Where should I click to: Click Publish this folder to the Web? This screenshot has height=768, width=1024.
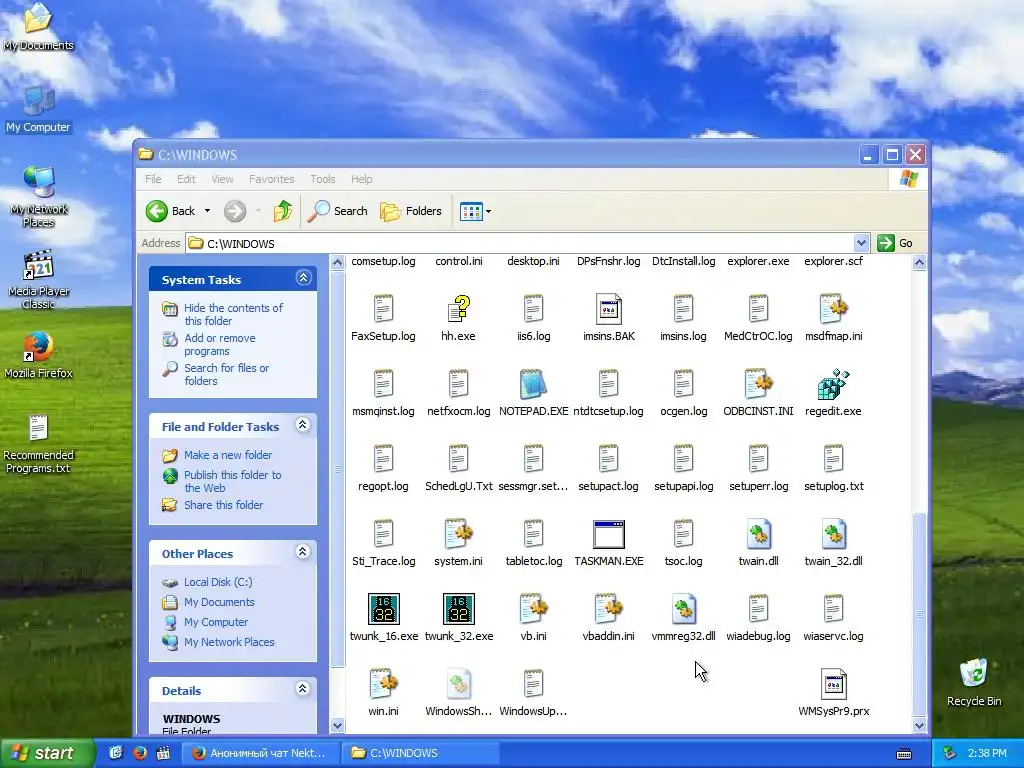232,481
